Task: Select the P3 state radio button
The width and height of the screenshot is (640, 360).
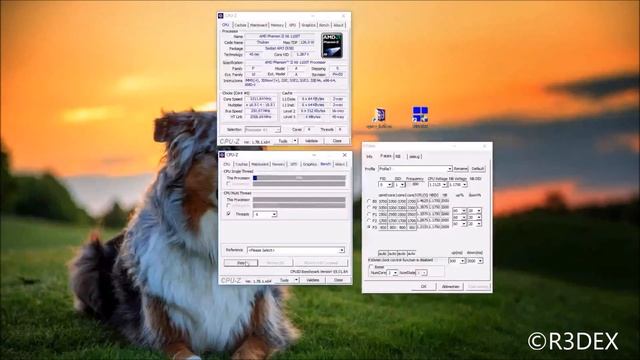Action: pos(369,227)
